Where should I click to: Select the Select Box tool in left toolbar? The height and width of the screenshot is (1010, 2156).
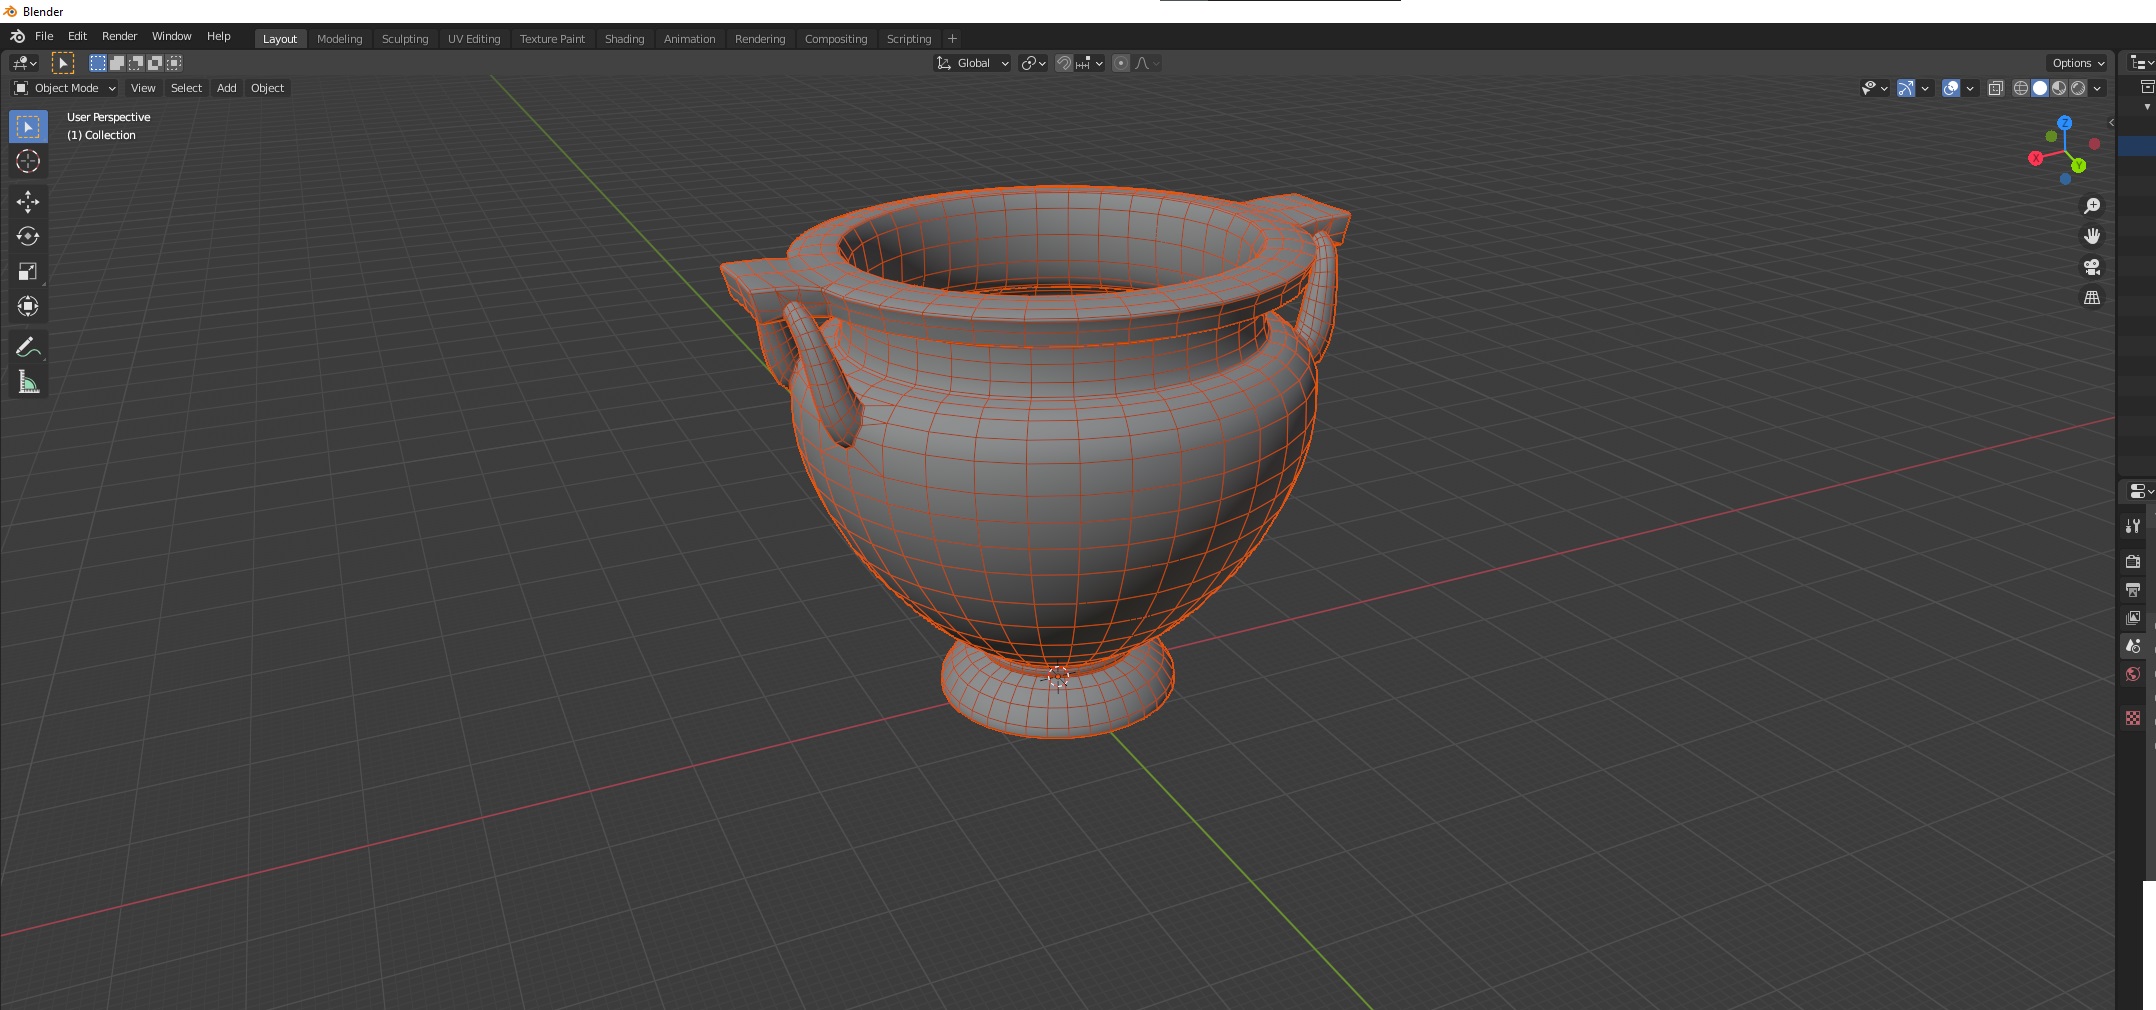click(28, 127)
